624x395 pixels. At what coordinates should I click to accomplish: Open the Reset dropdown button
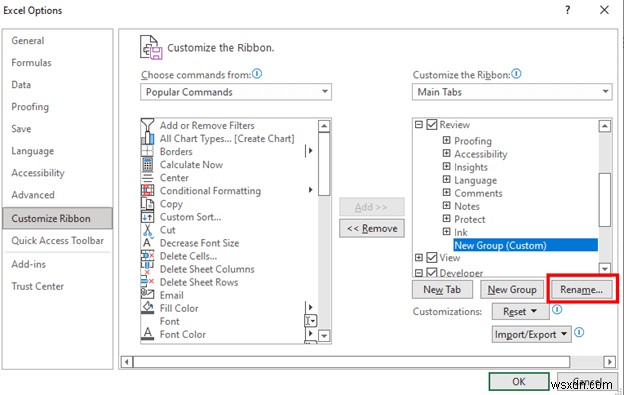[520, 311]
